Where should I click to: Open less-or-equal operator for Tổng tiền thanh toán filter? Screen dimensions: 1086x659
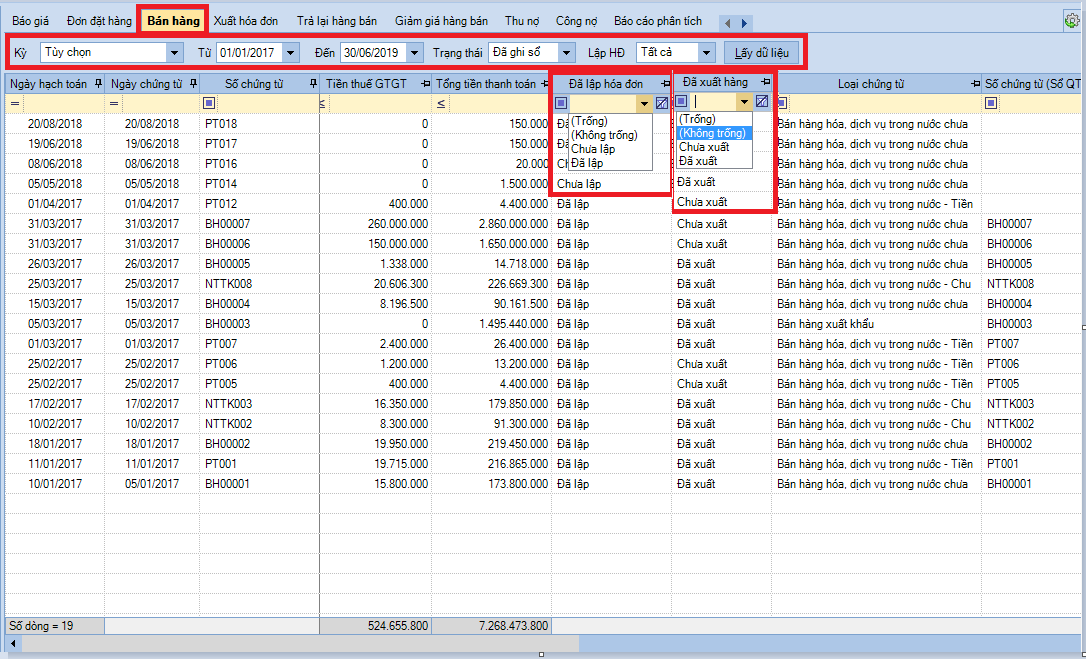(440, 103)
